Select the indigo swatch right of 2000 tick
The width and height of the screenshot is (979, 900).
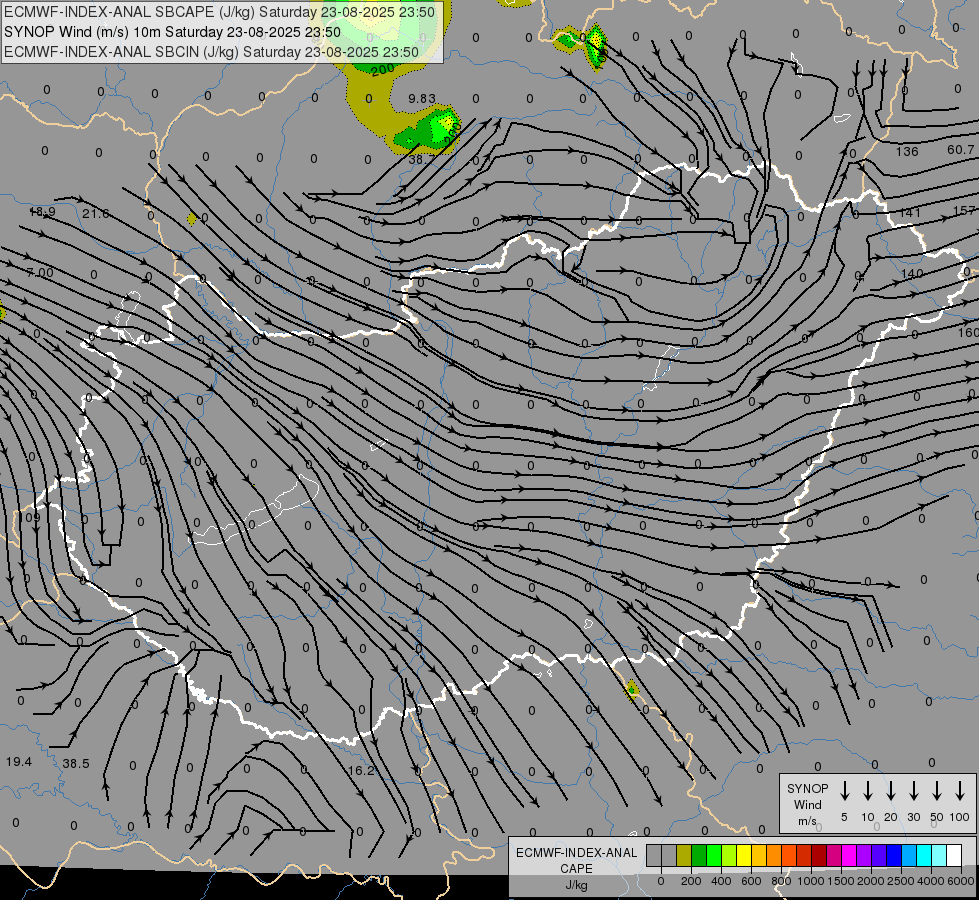[879, 856]
